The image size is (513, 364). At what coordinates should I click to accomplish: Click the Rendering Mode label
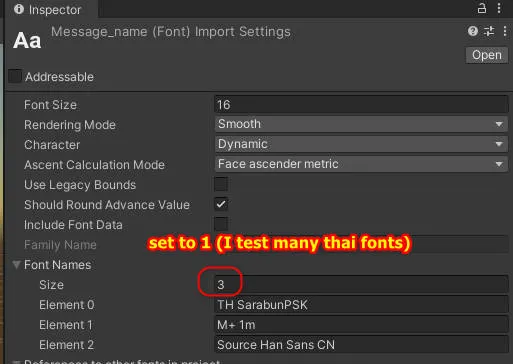tap(70, 125)
